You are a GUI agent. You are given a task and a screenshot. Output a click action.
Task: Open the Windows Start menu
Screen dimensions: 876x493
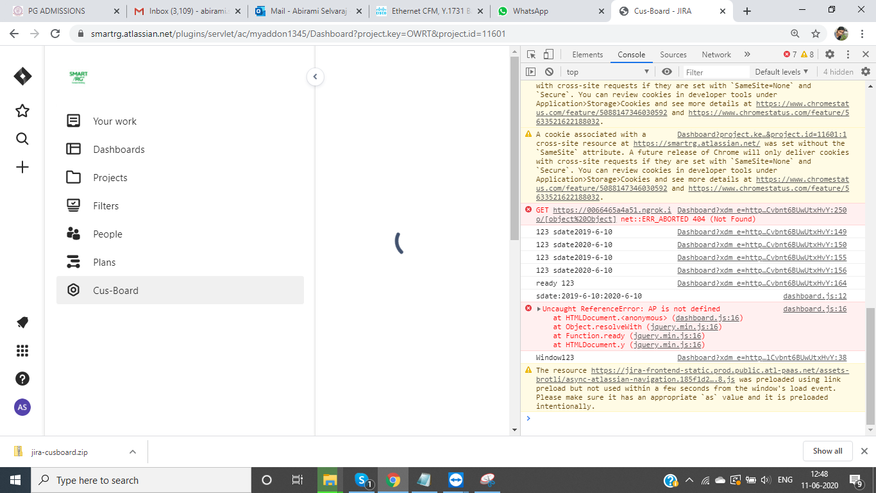pyautogui.click(x=15, y=480)
